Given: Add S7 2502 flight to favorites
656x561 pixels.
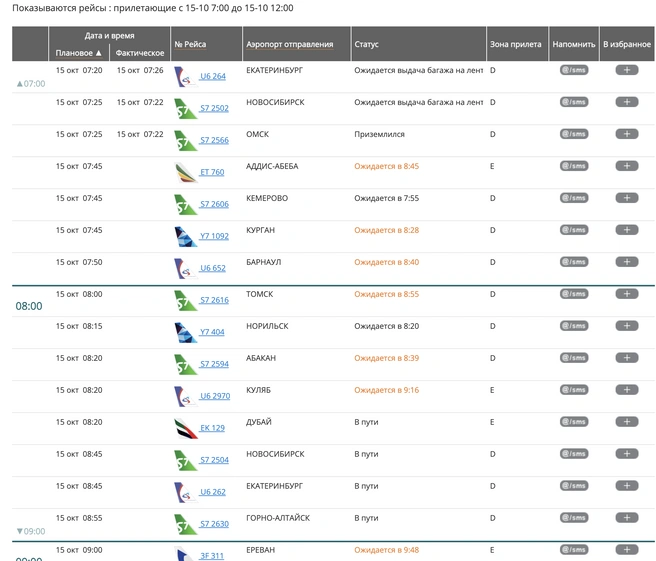Looking at the screenshot, I should tap(627, 102).
